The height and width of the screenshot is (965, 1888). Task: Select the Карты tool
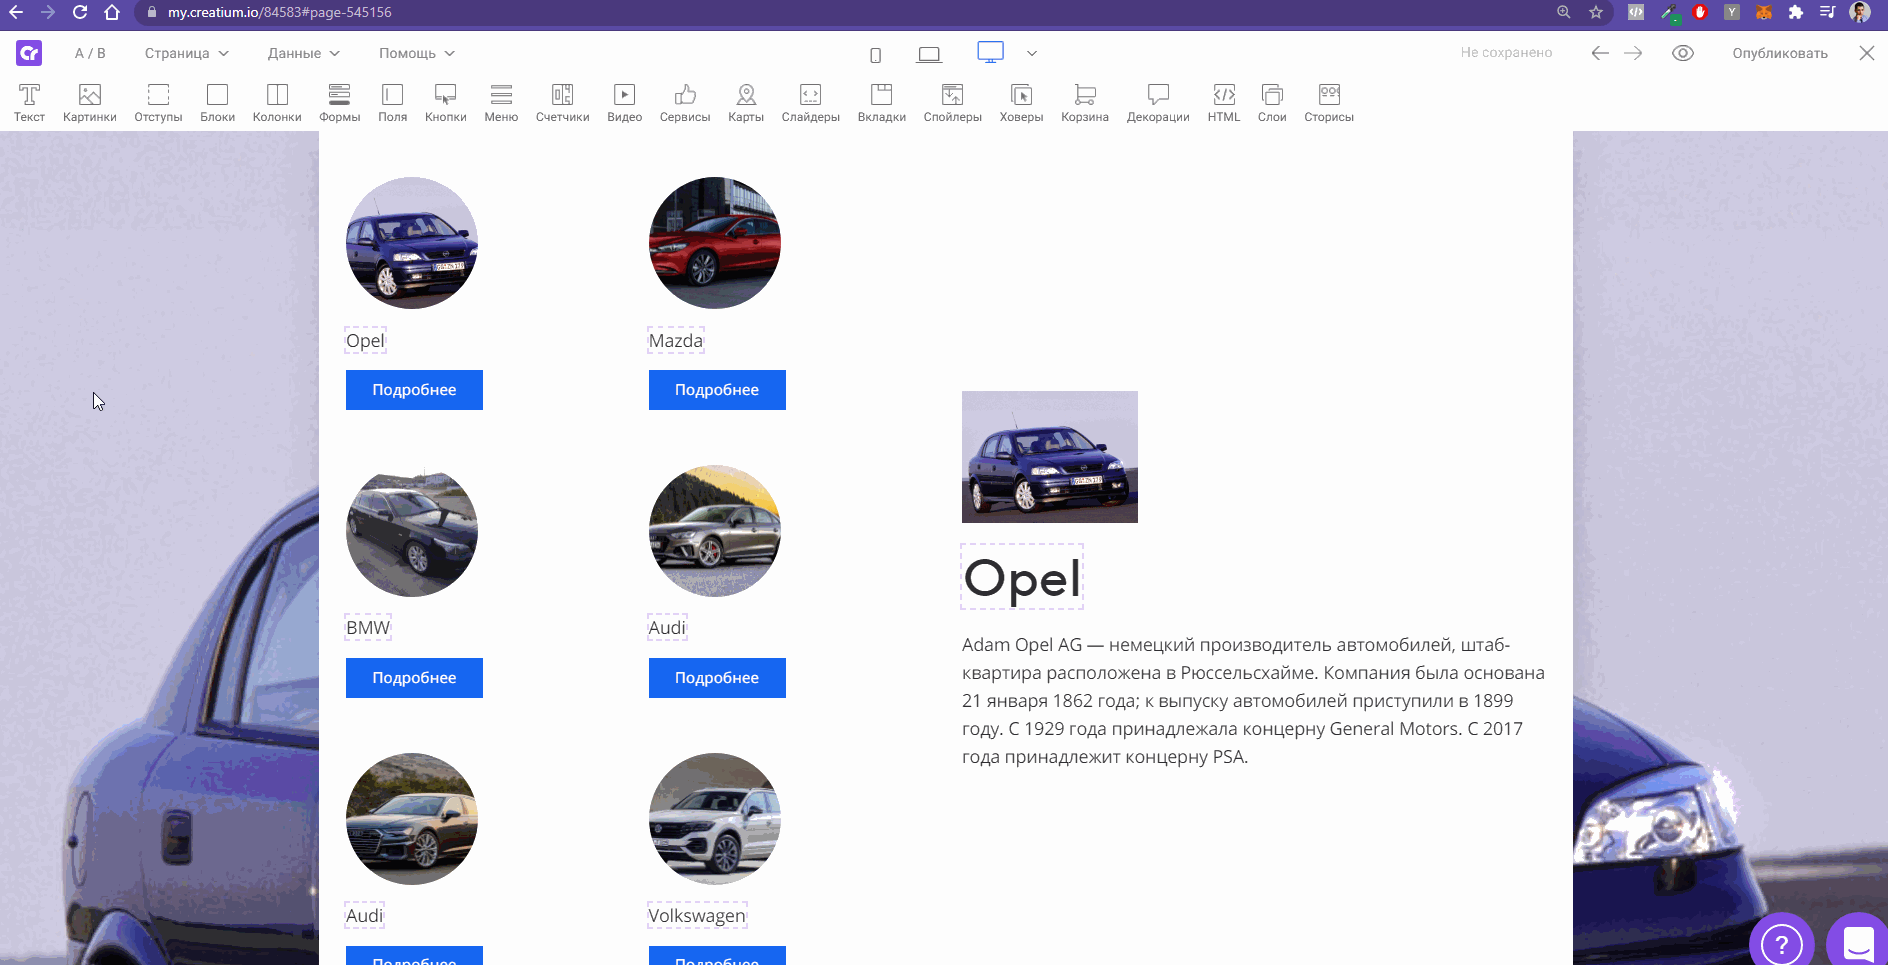[x=746, y=103]
